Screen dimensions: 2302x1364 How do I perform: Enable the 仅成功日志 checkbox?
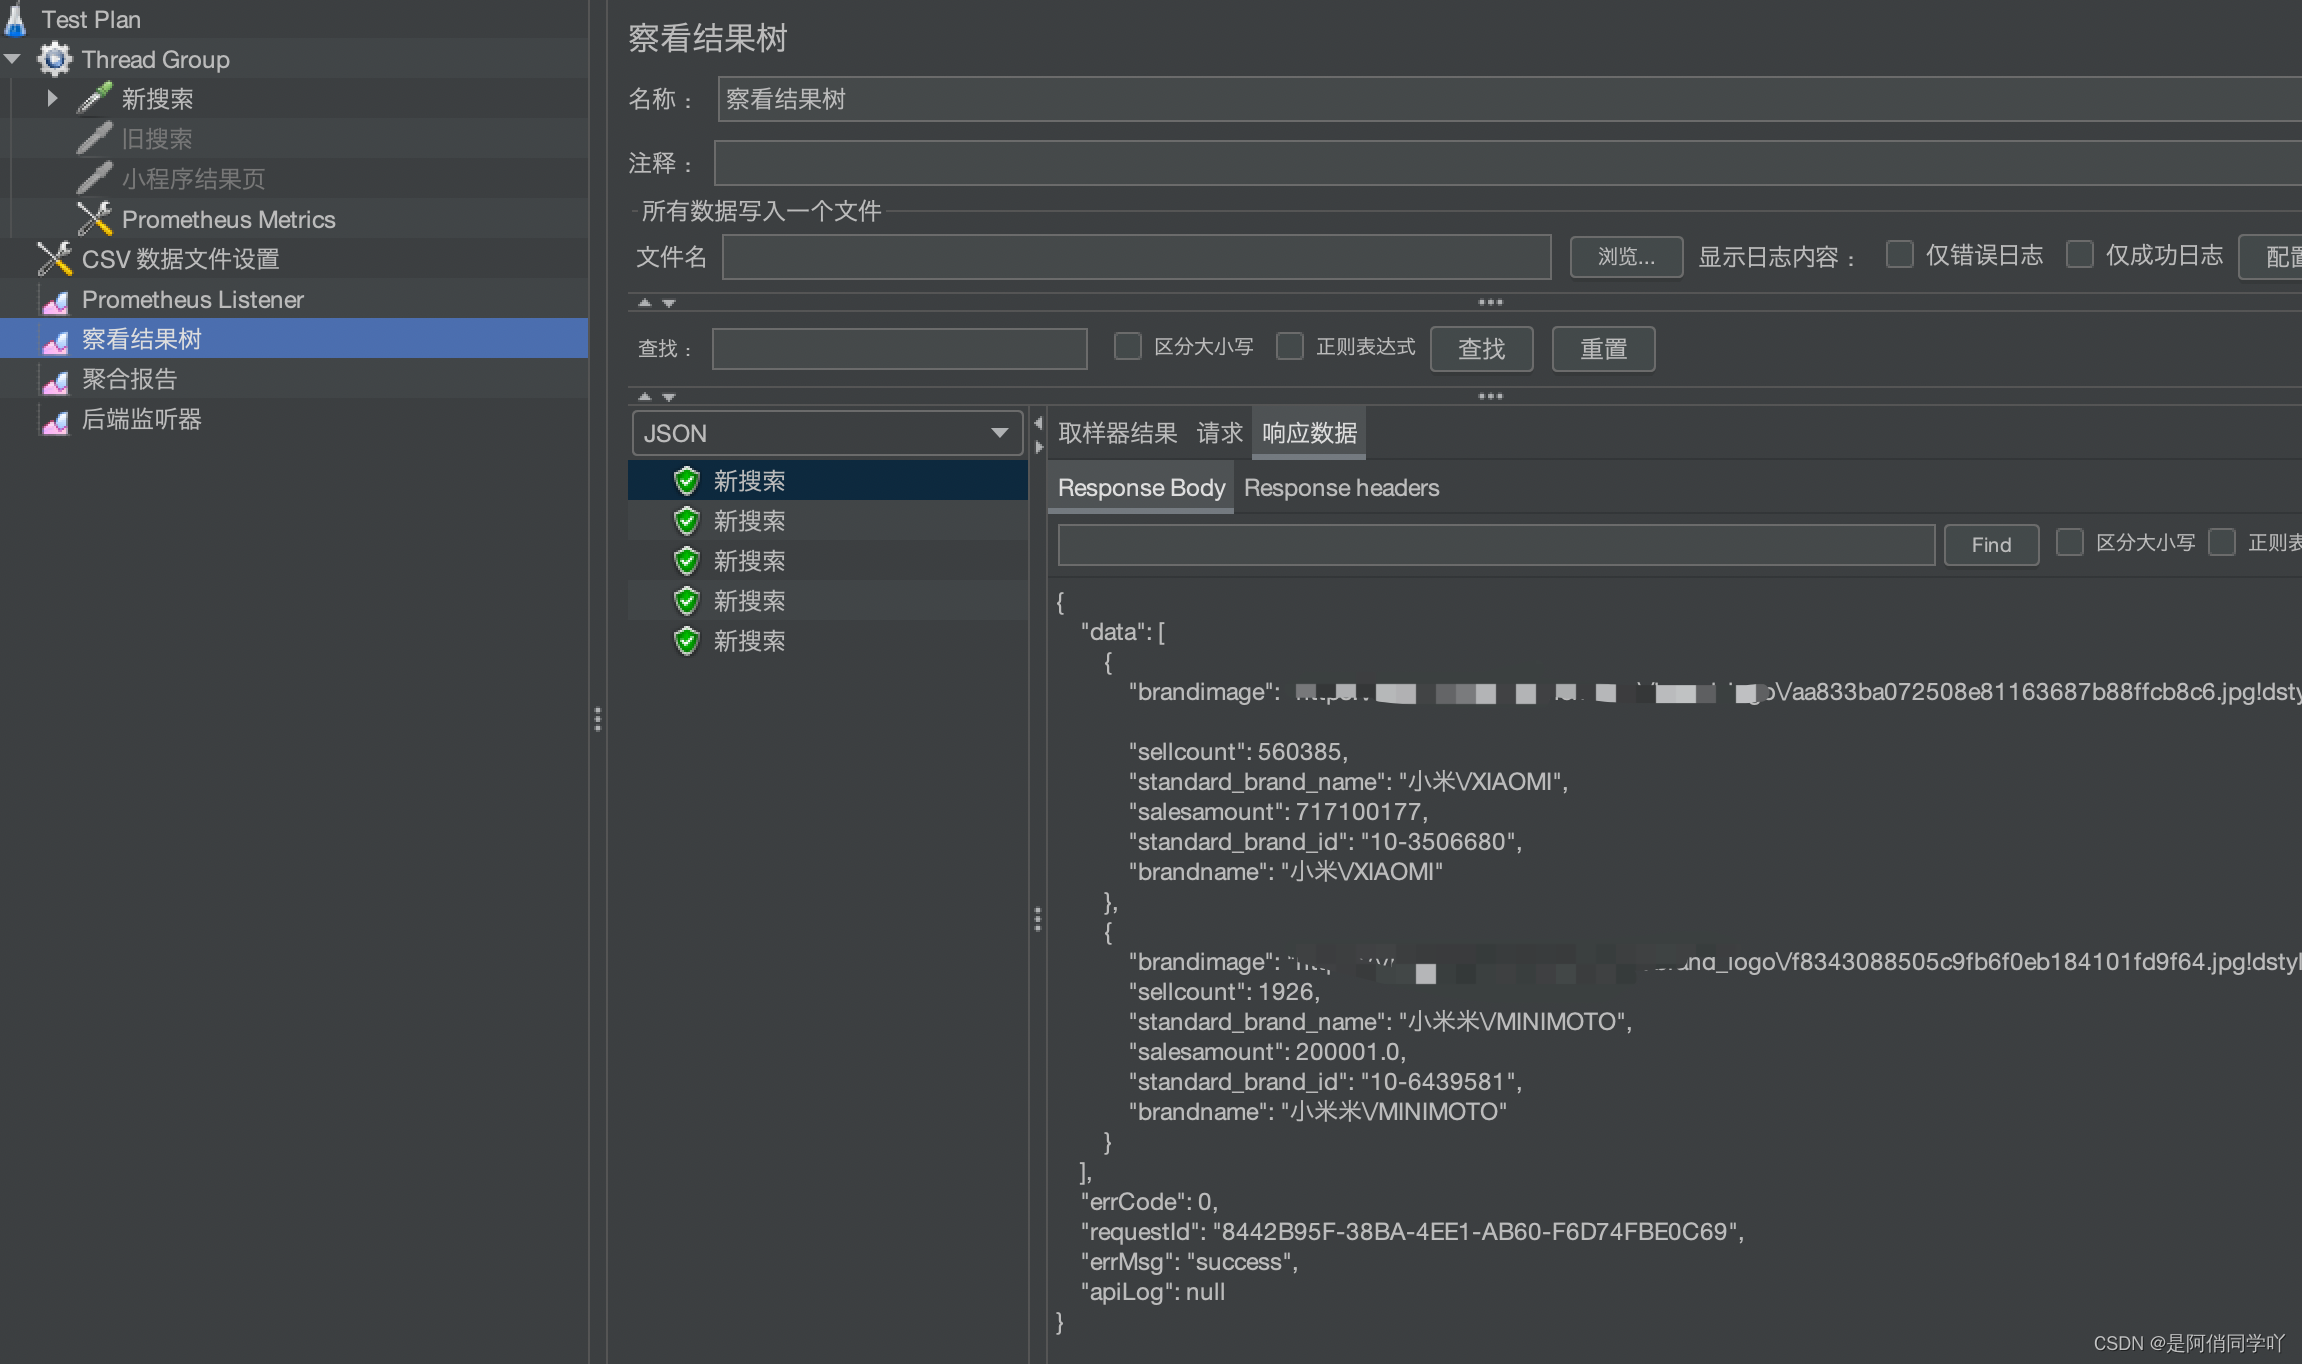pyautogui.click(x=2080, y=255)
